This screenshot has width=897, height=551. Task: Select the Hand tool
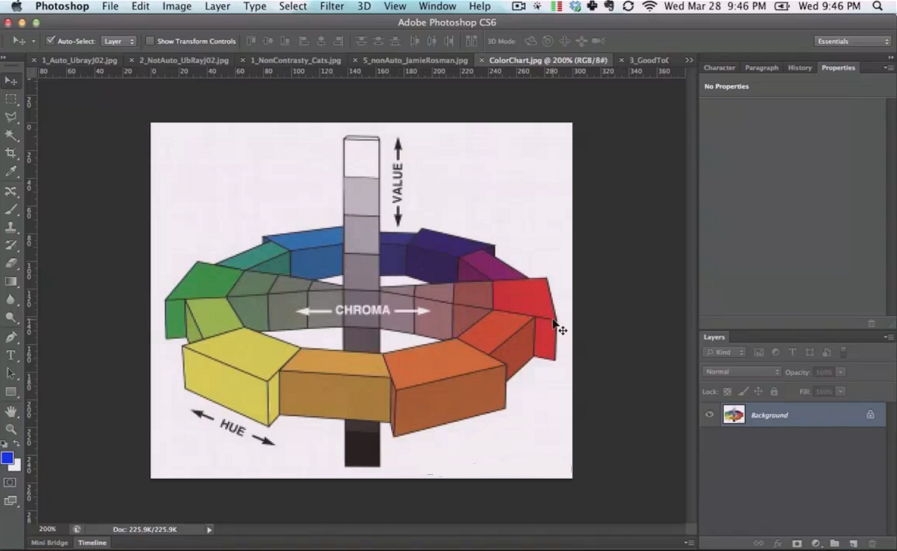(11, 411)
